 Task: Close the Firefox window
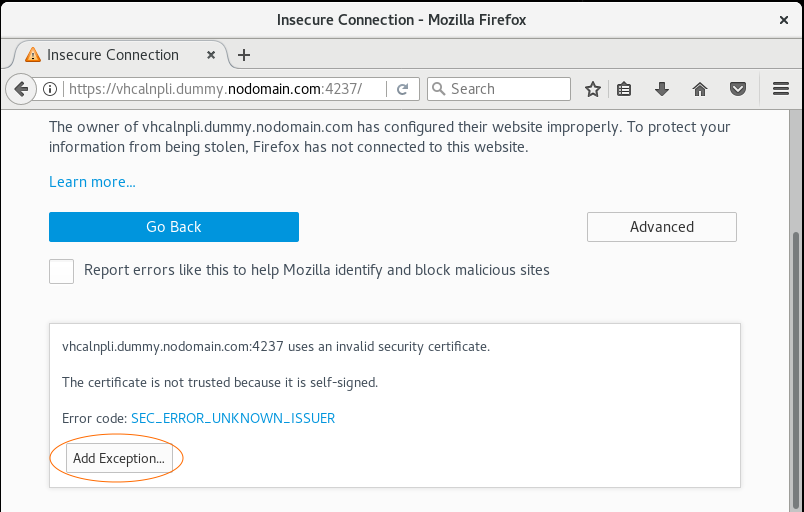click(783, 20)
